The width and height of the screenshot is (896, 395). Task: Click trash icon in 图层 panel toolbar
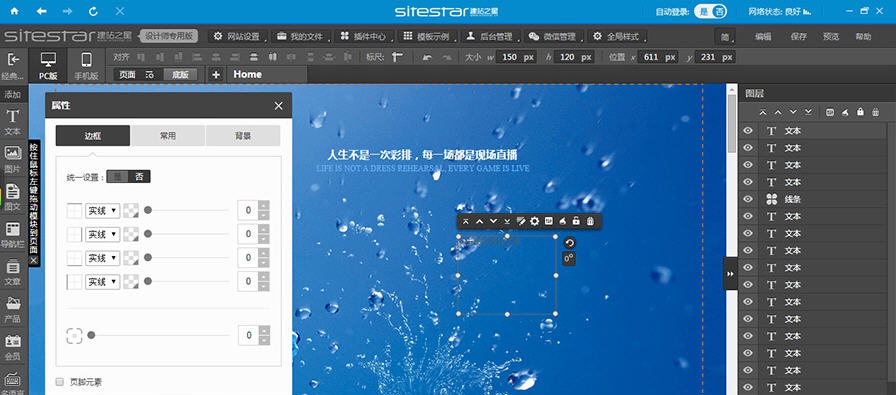875,112
